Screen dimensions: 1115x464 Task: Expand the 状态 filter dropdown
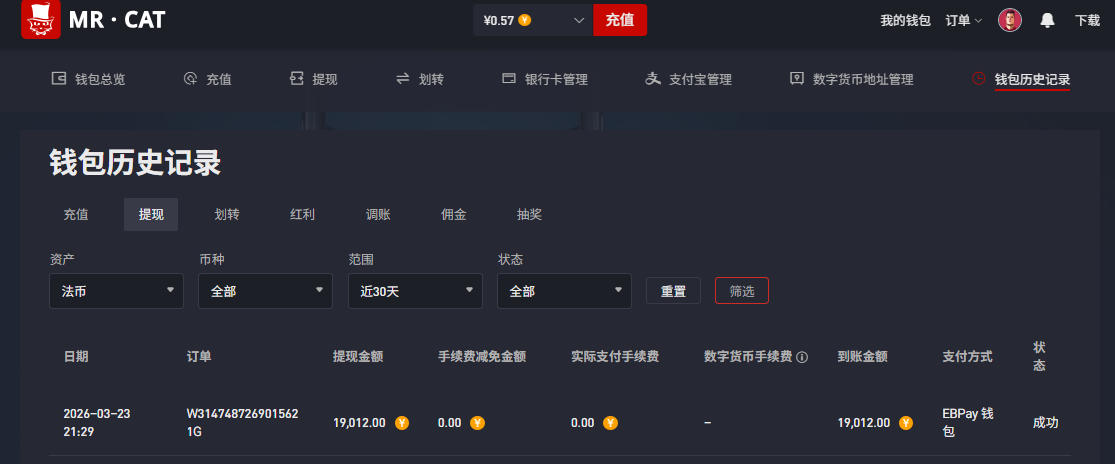tap(564, 291)
